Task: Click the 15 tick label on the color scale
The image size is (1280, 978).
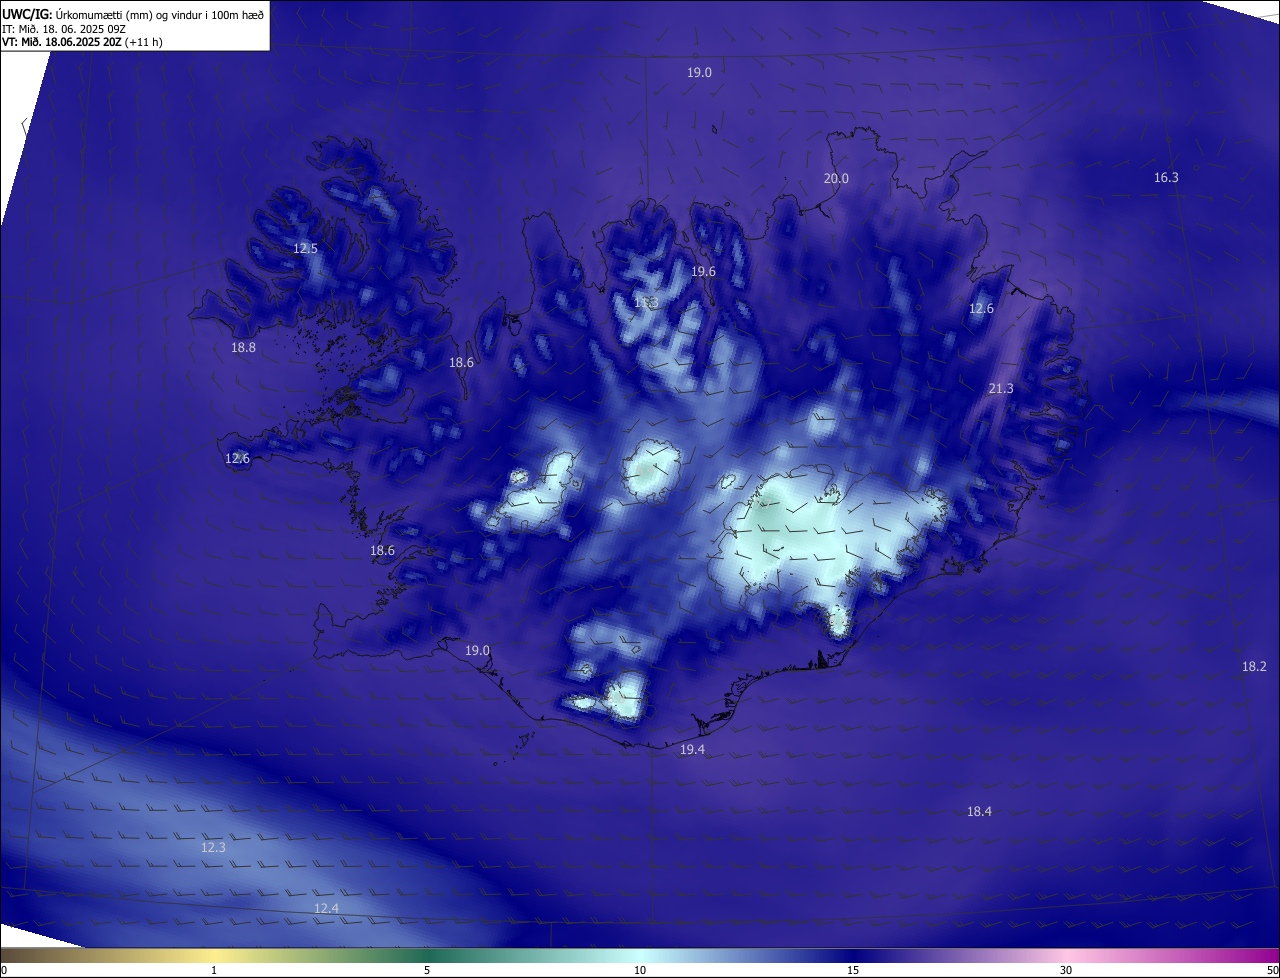Action: click(853, 970)
